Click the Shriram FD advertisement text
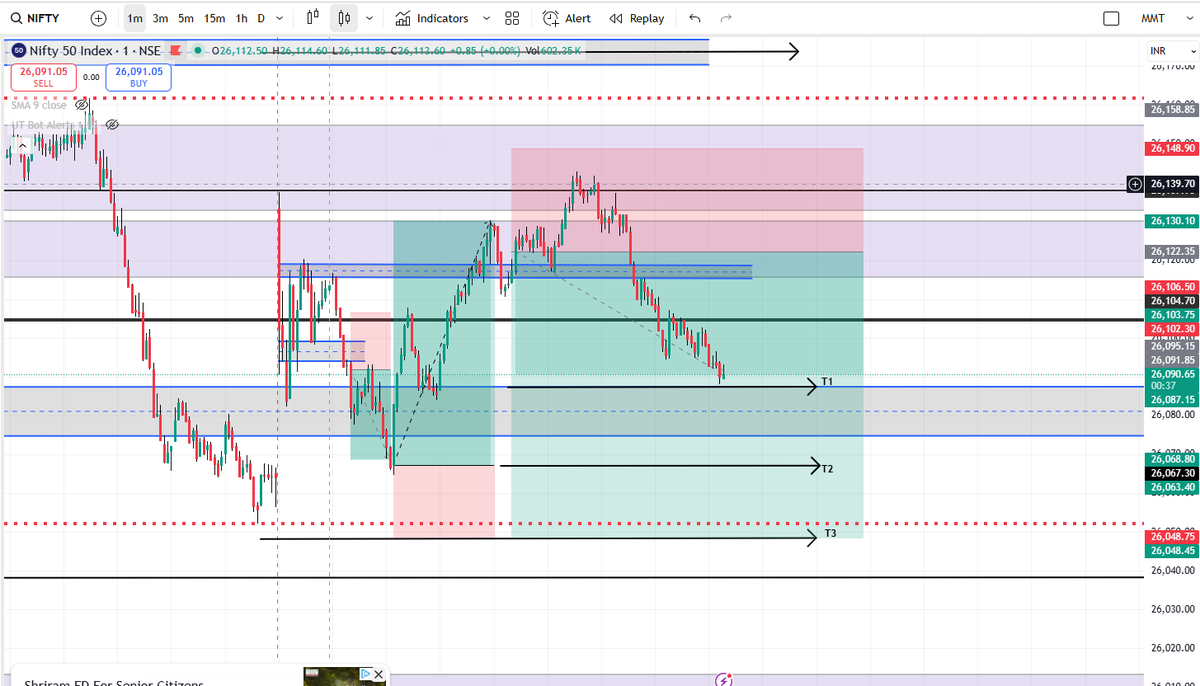Image resolution: width=1200 pixels, height=686 pixels. click(114, 683)
